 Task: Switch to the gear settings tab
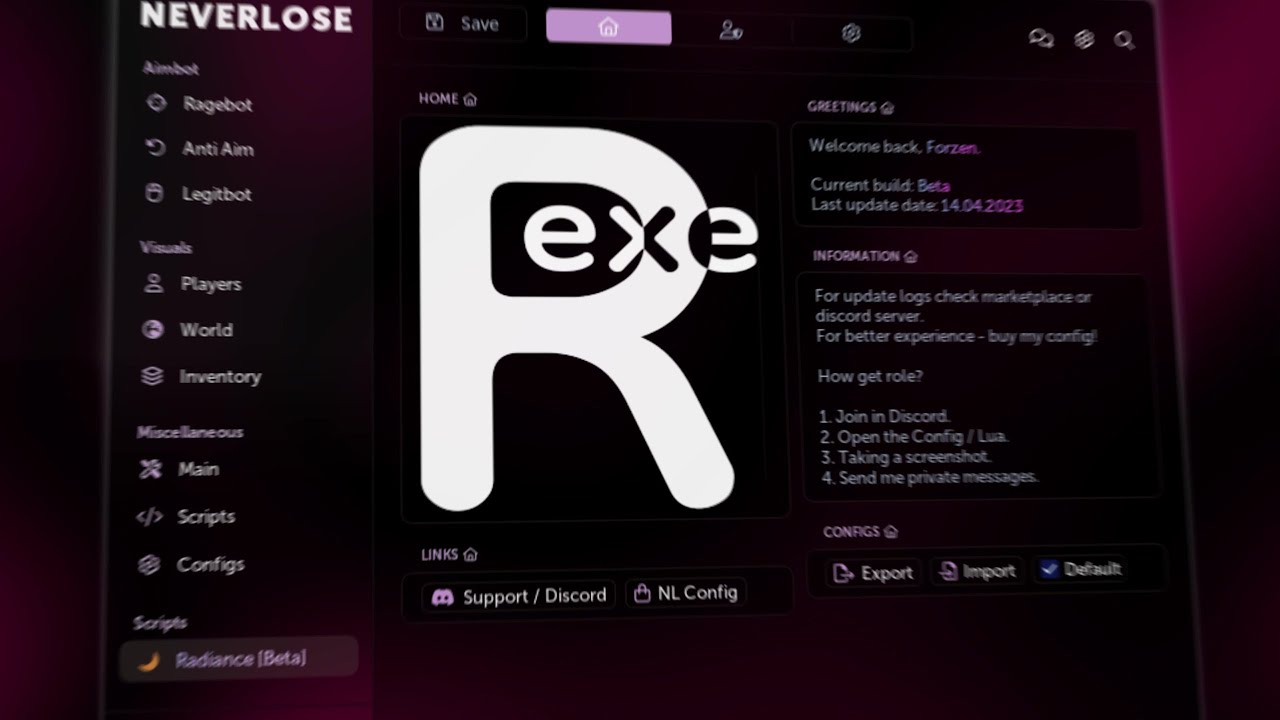point(851,33)
